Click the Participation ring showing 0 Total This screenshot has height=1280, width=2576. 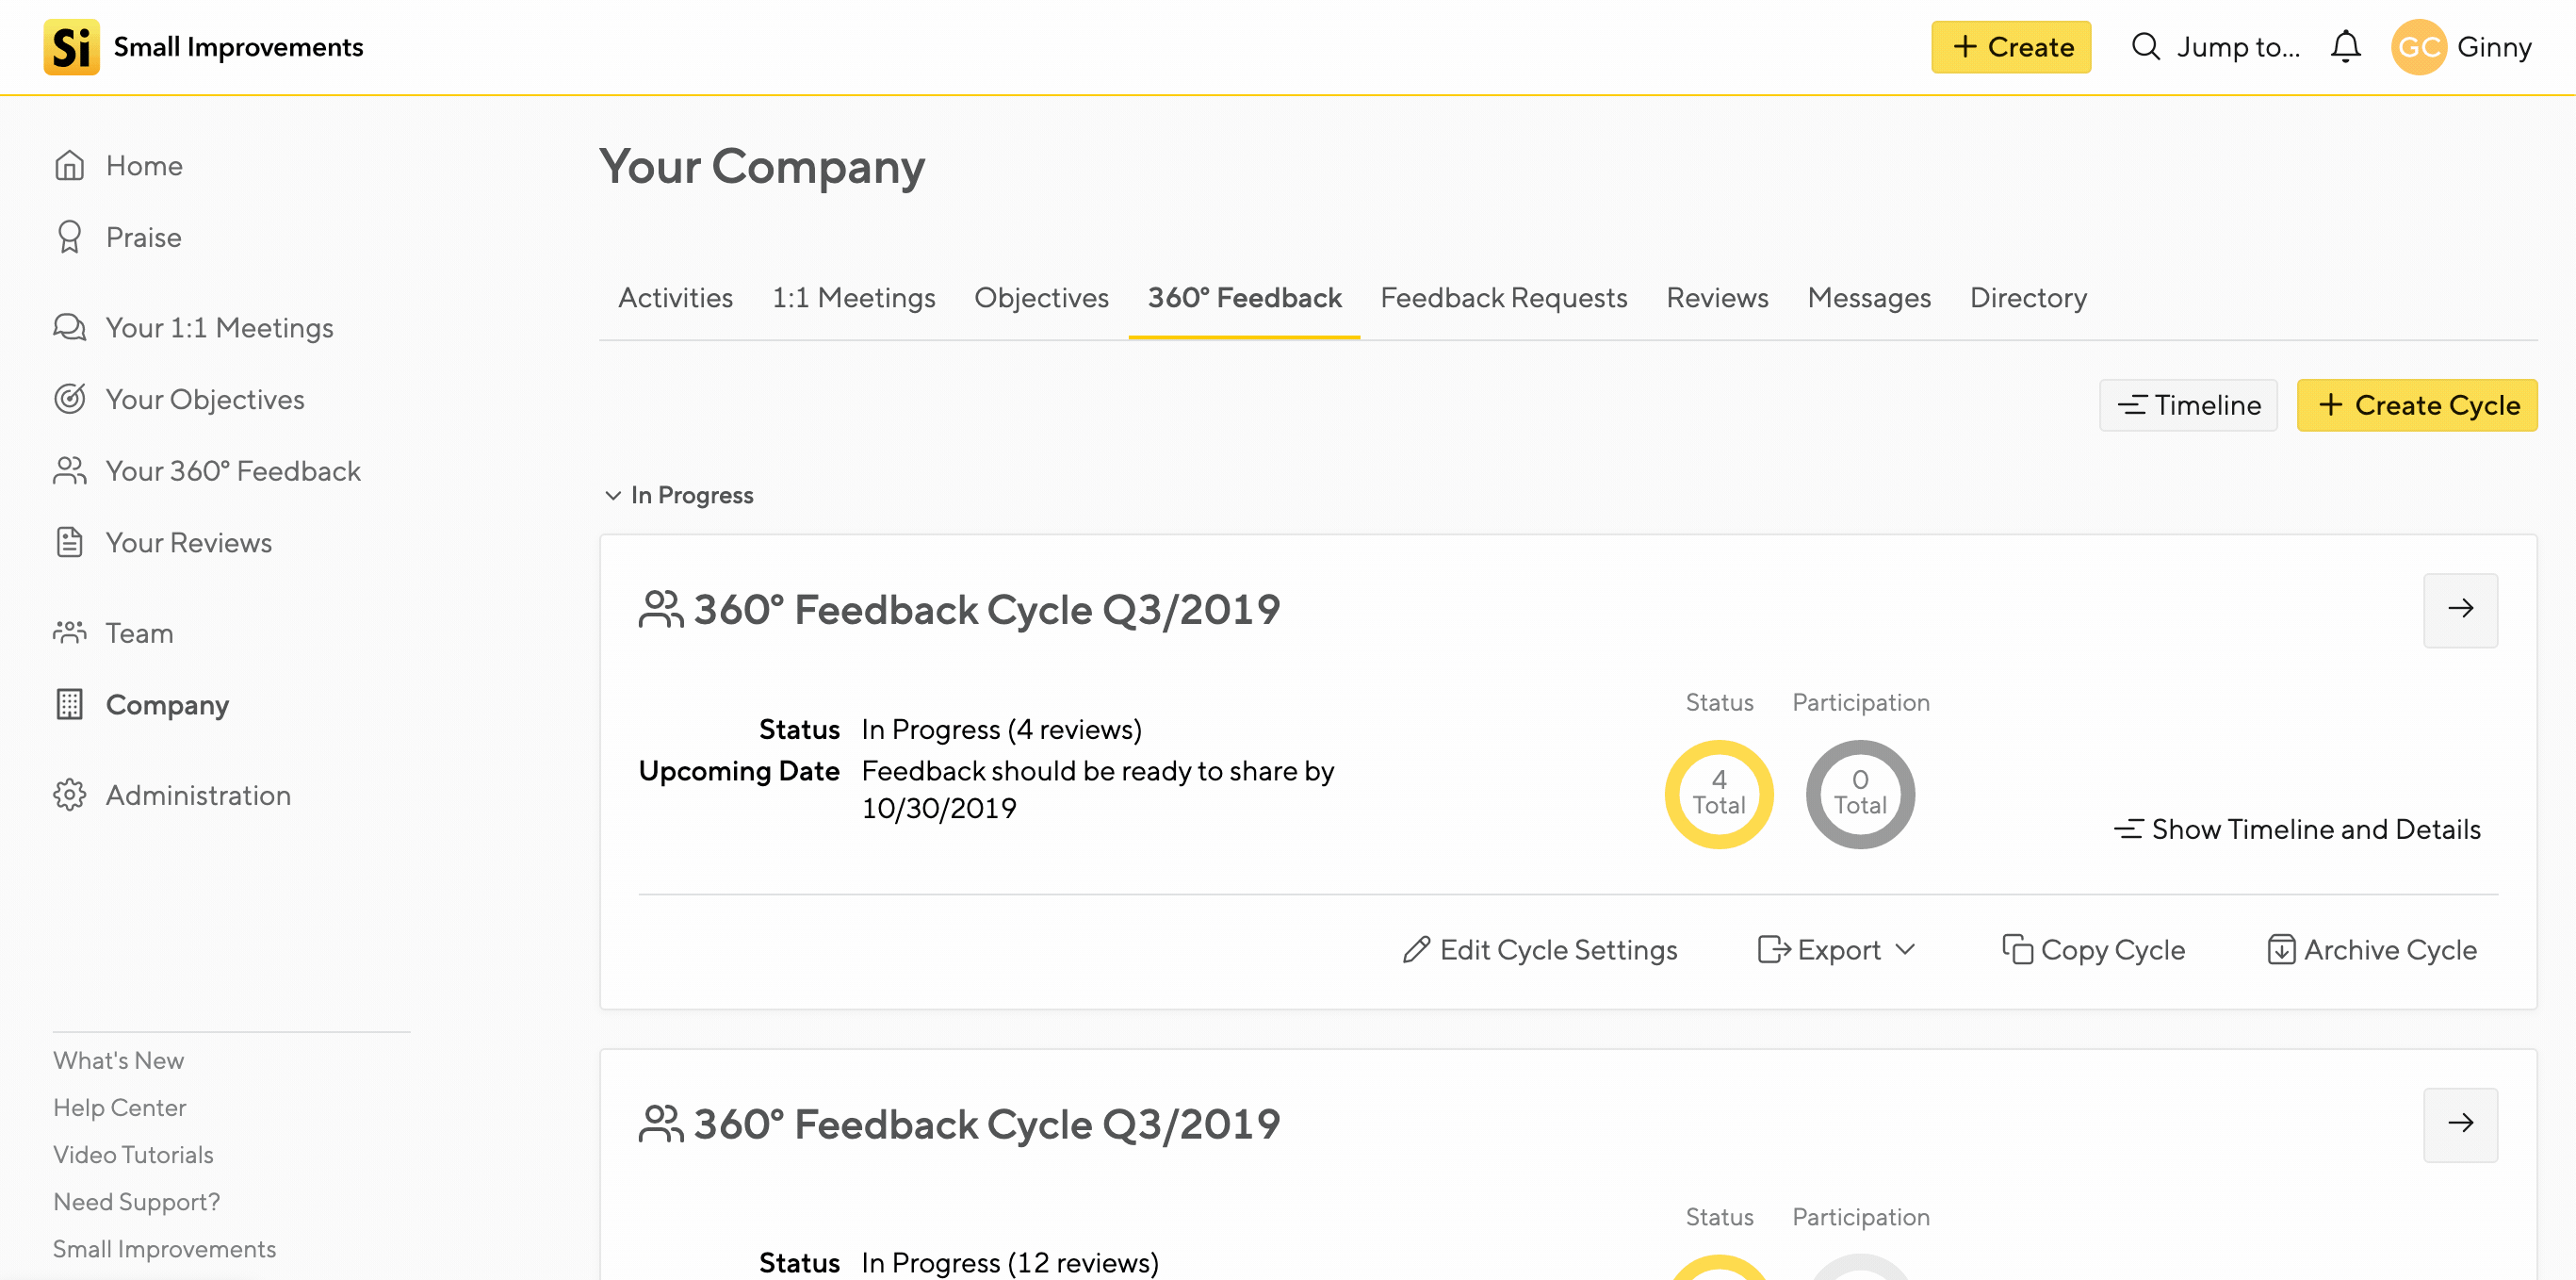coord(1860,794)
